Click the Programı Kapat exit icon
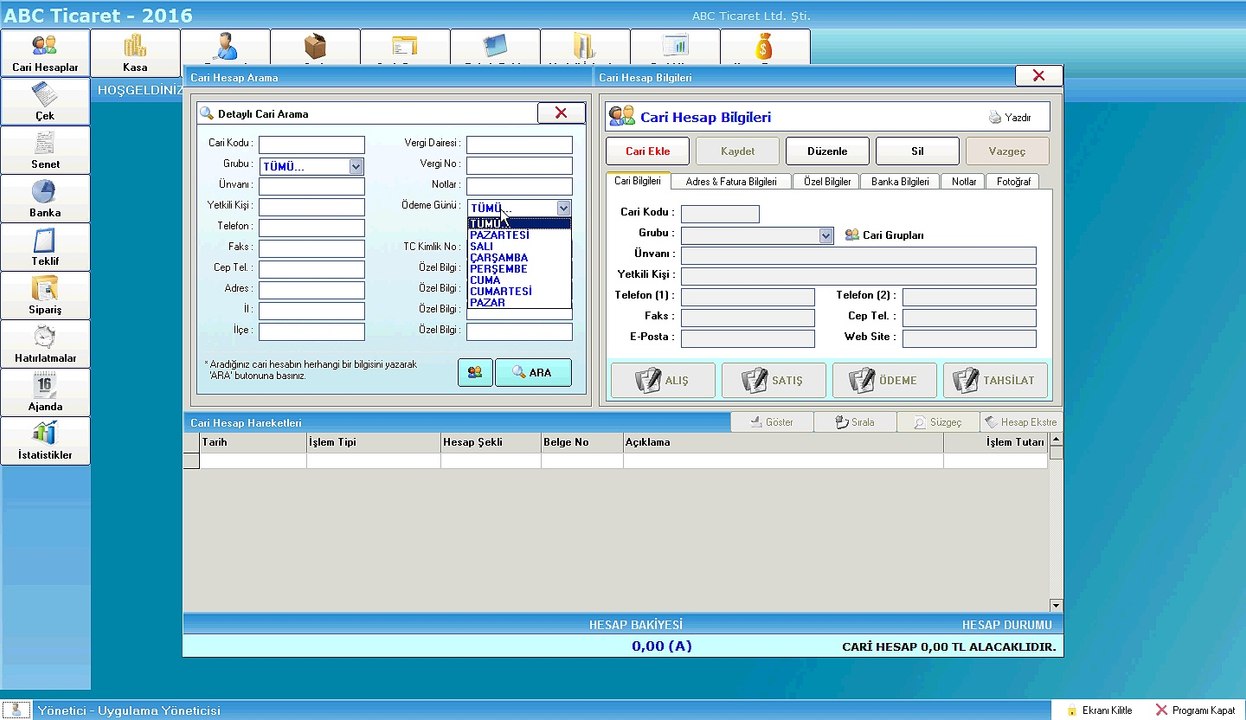This screenshot has height=720, width=1246. click(1161, 710)
